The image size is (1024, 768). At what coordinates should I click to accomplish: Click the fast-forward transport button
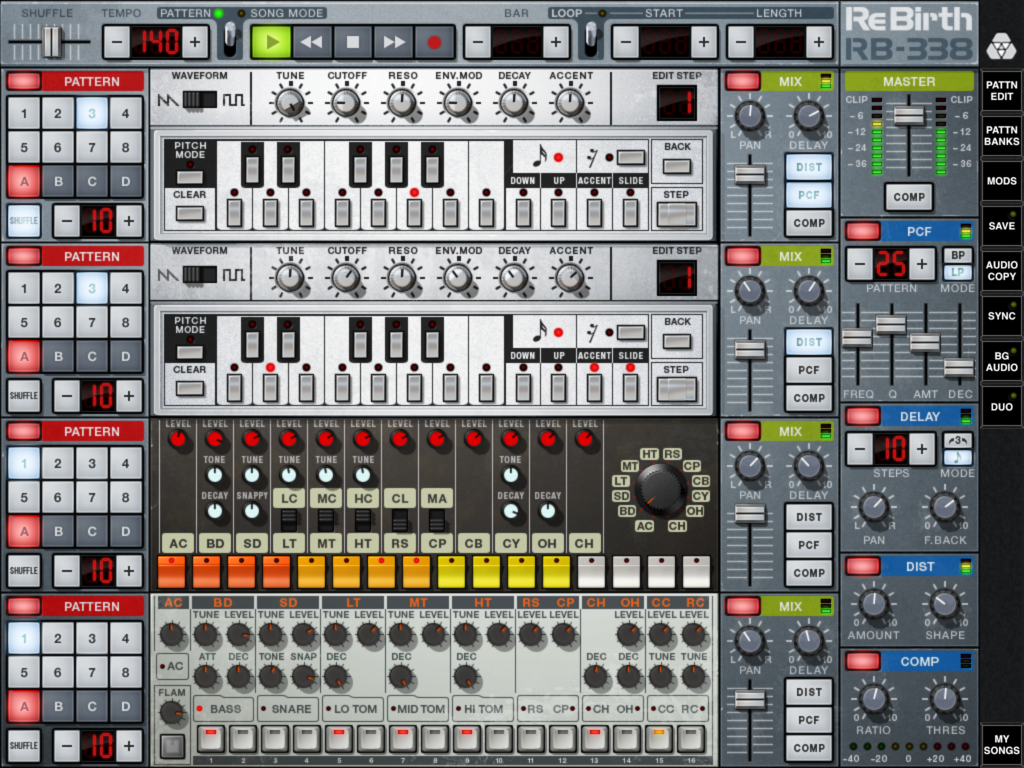pos(393,42)
